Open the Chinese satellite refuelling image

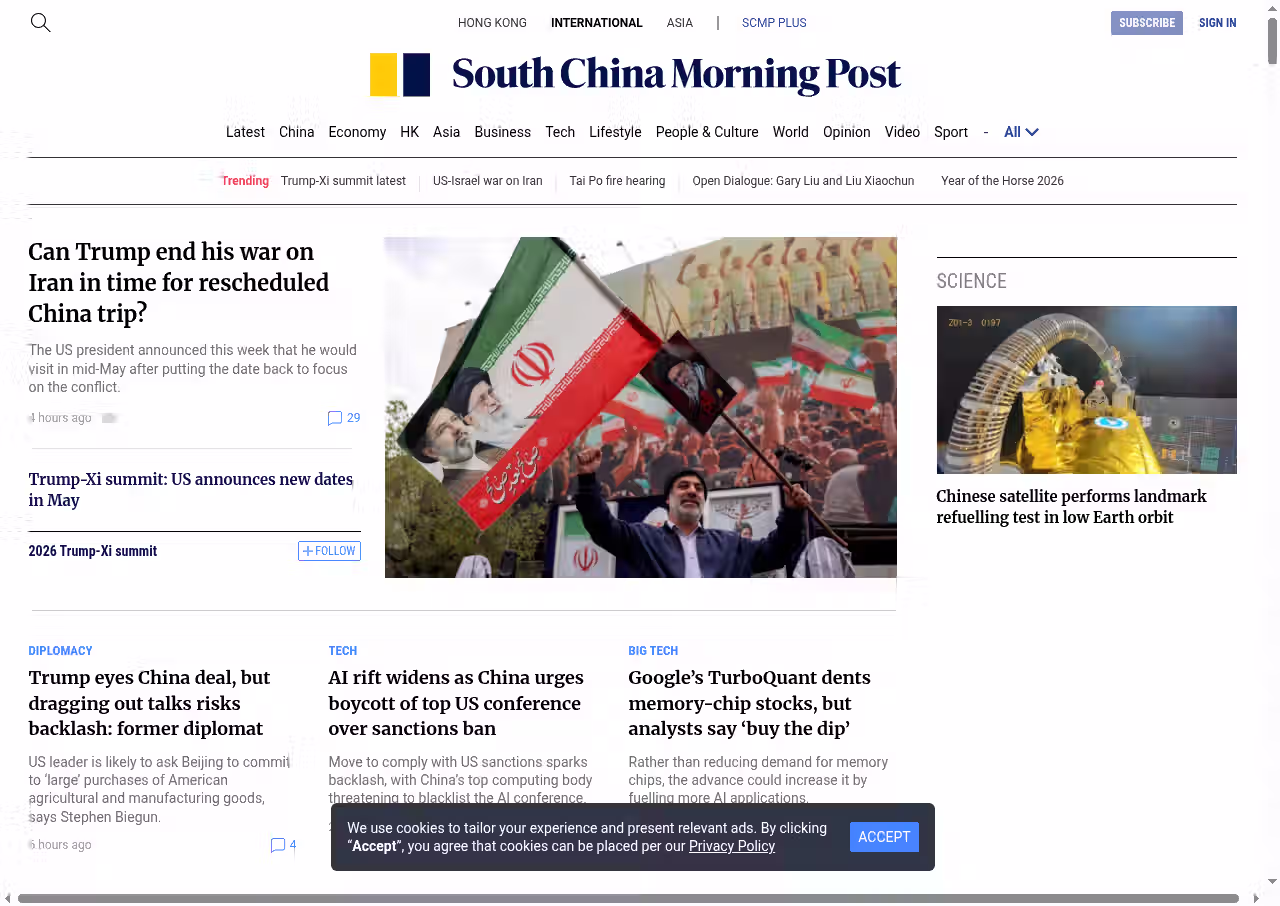point(1086,390)
